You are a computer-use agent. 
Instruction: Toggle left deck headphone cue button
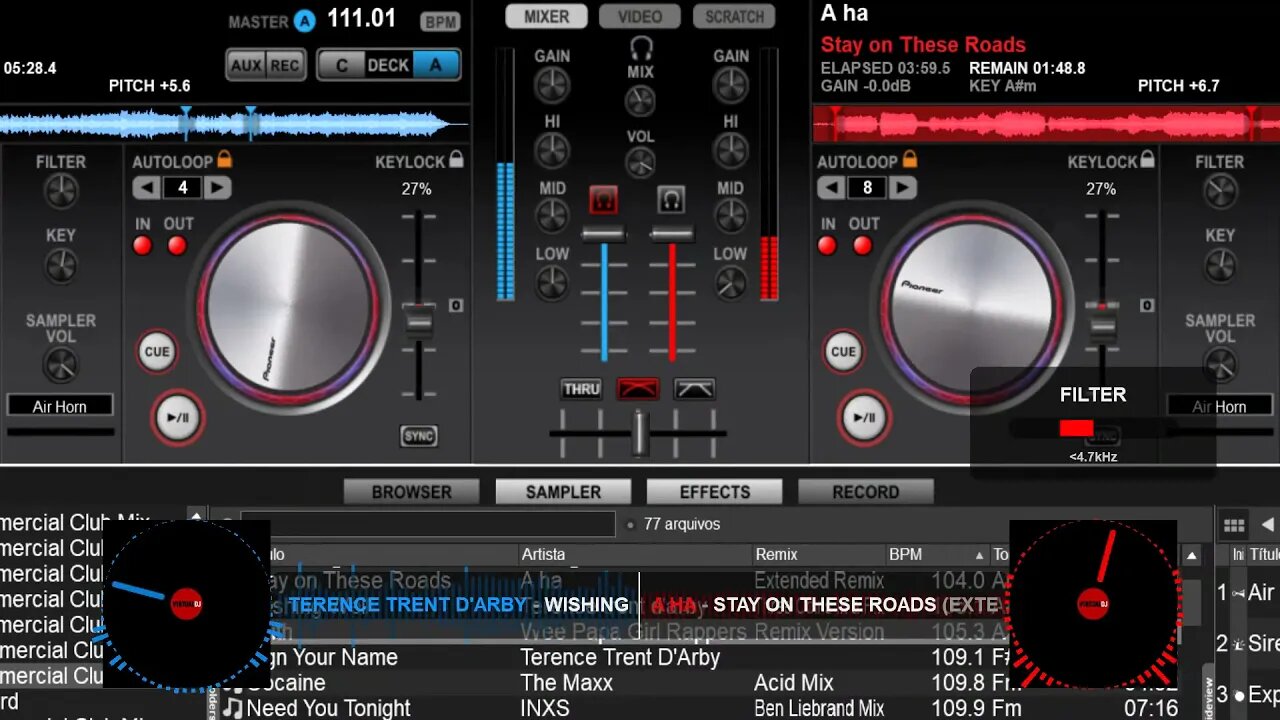click(x=603, y=199)
